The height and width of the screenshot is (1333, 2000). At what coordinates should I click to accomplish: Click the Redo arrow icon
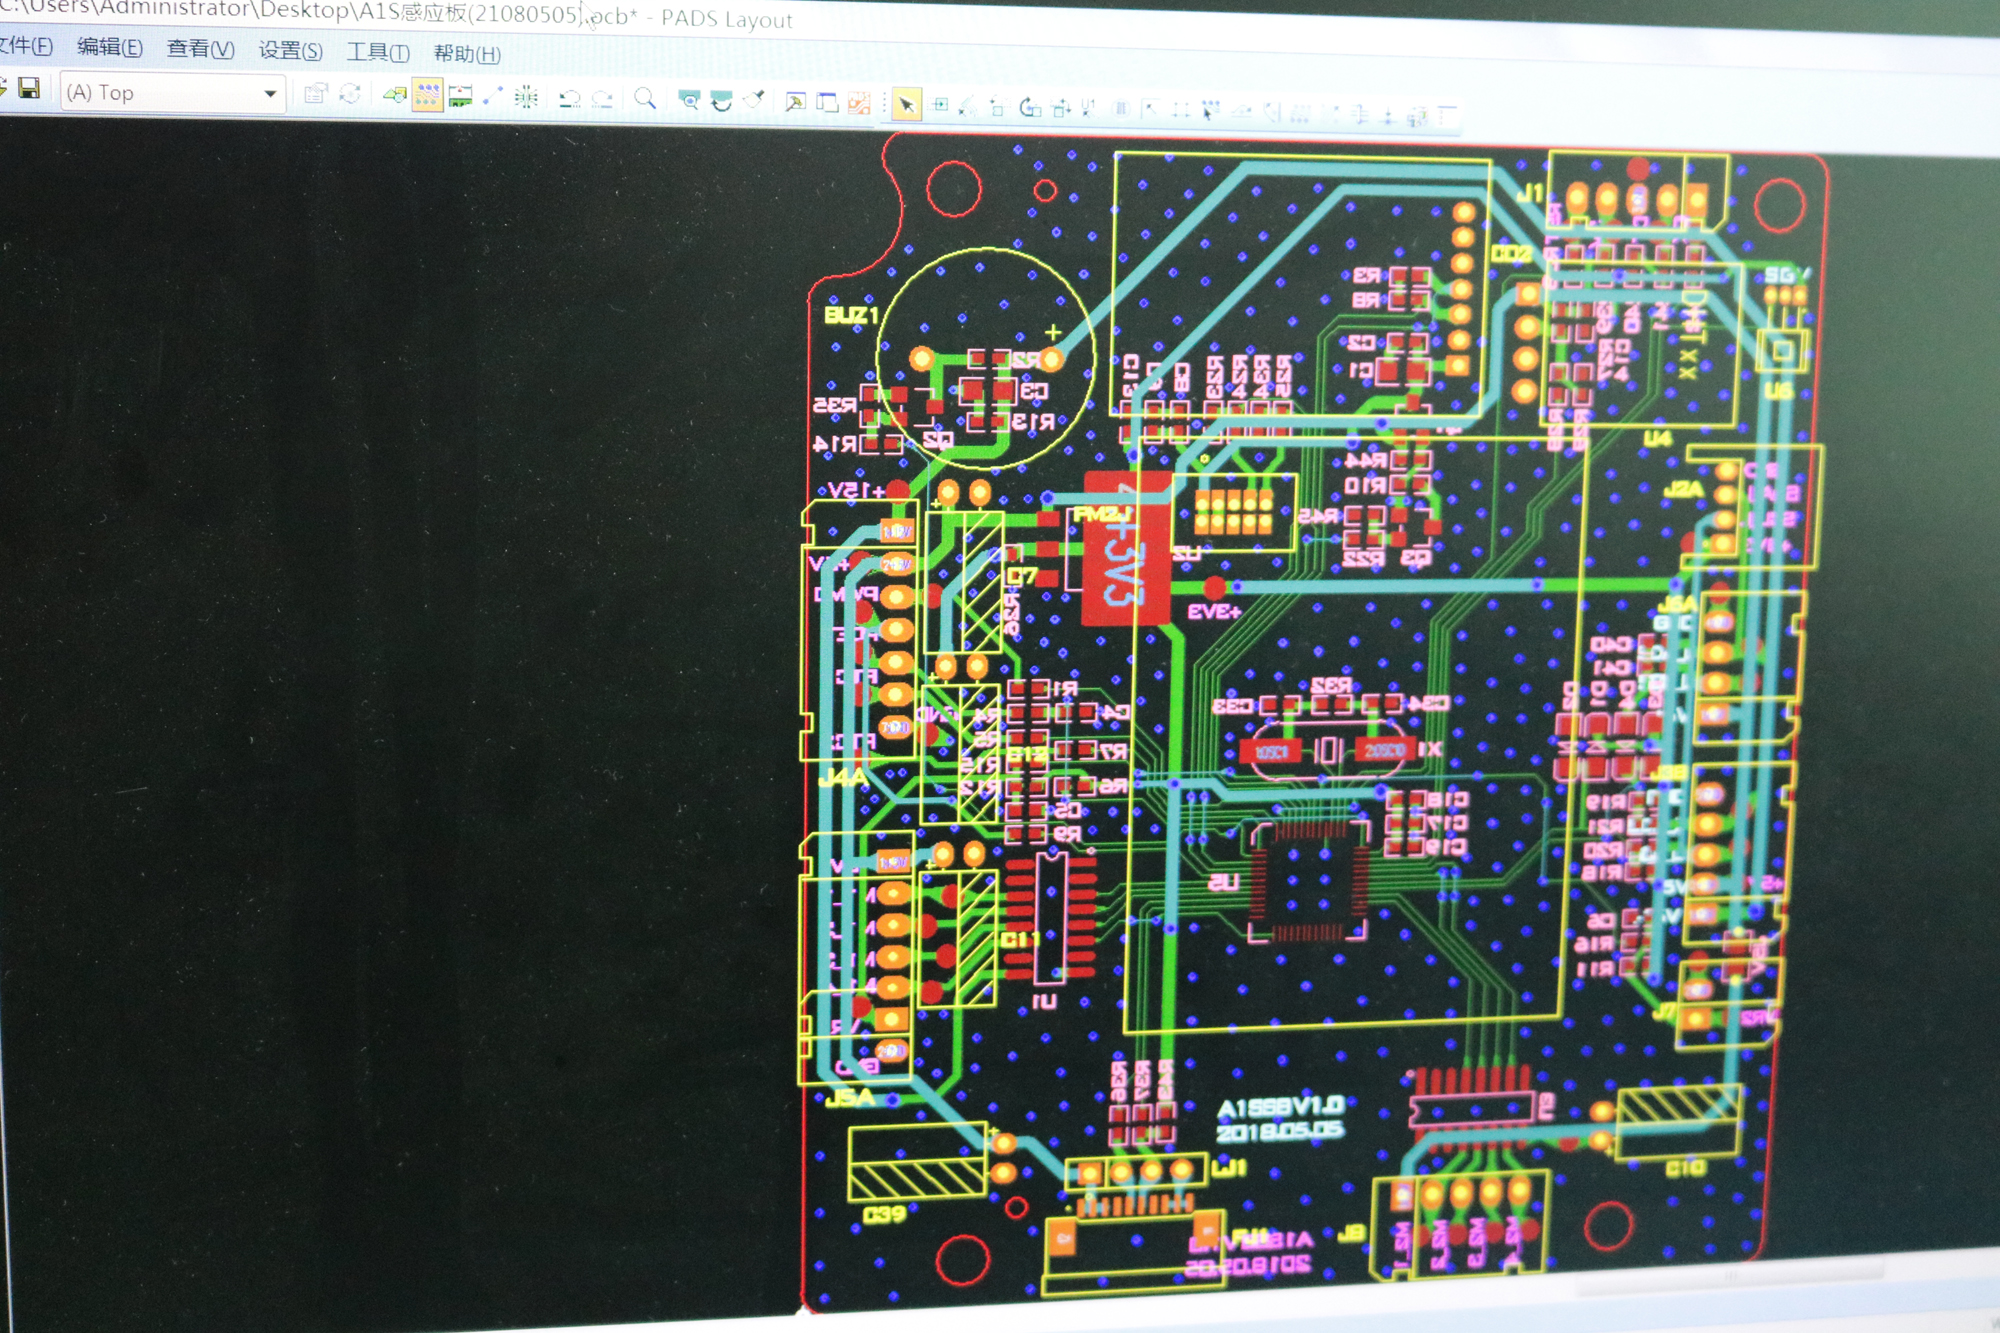tap(602, 99)
